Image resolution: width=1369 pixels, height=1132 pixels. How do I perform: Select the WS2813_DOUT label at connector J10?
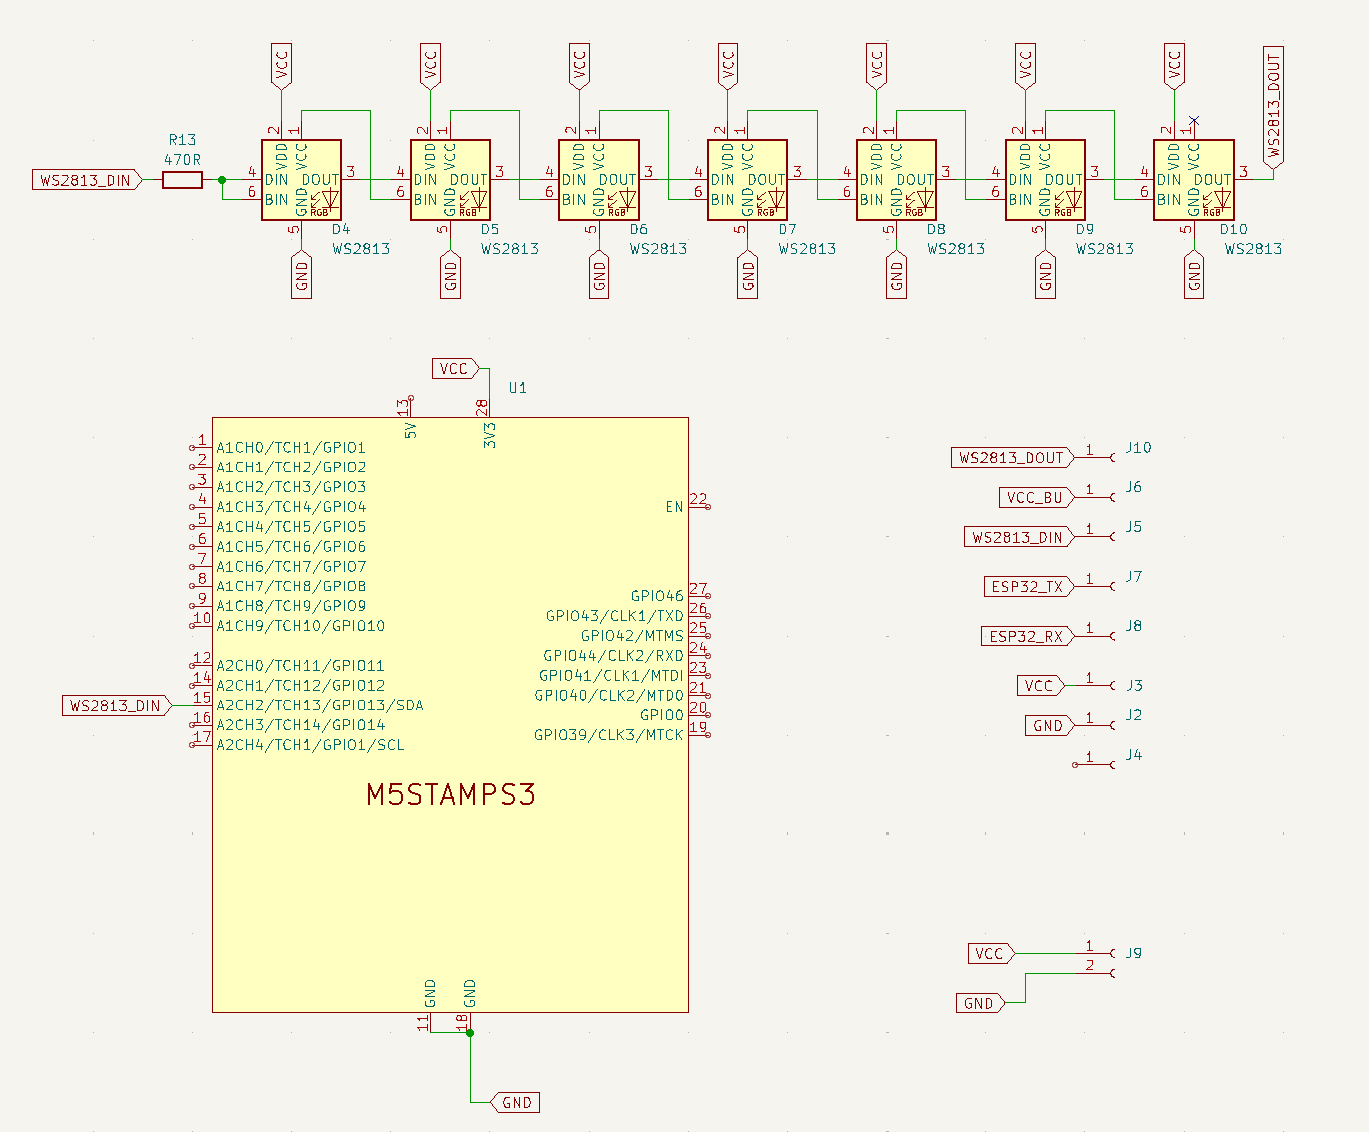[x=1012, y=457]
